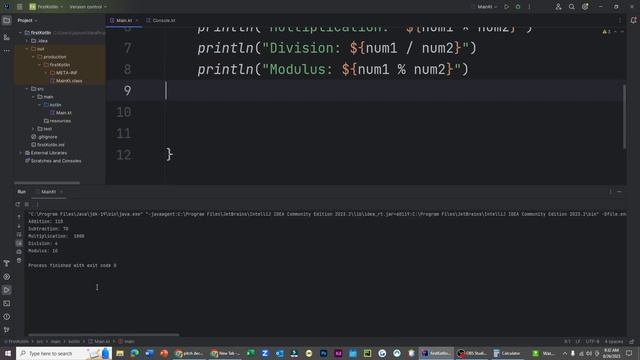Open More Actions next to Debug
Screen dimensions: 640x360
click(x=529, y=7)
